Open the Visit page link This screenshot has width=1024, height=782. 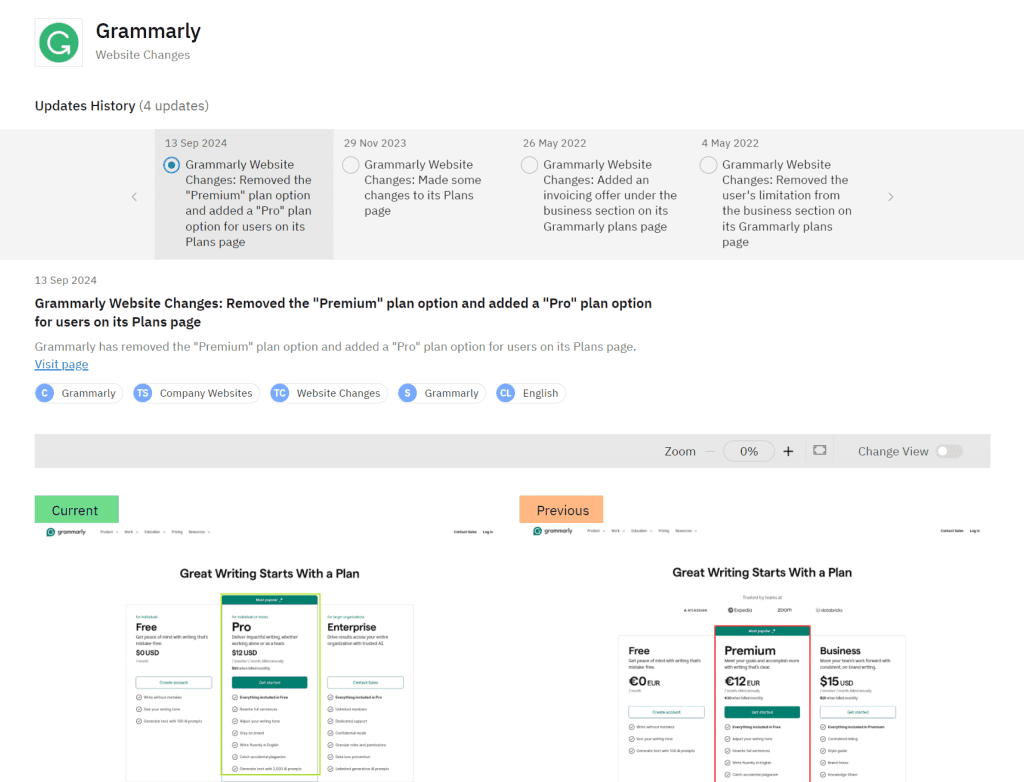point(61,365)
